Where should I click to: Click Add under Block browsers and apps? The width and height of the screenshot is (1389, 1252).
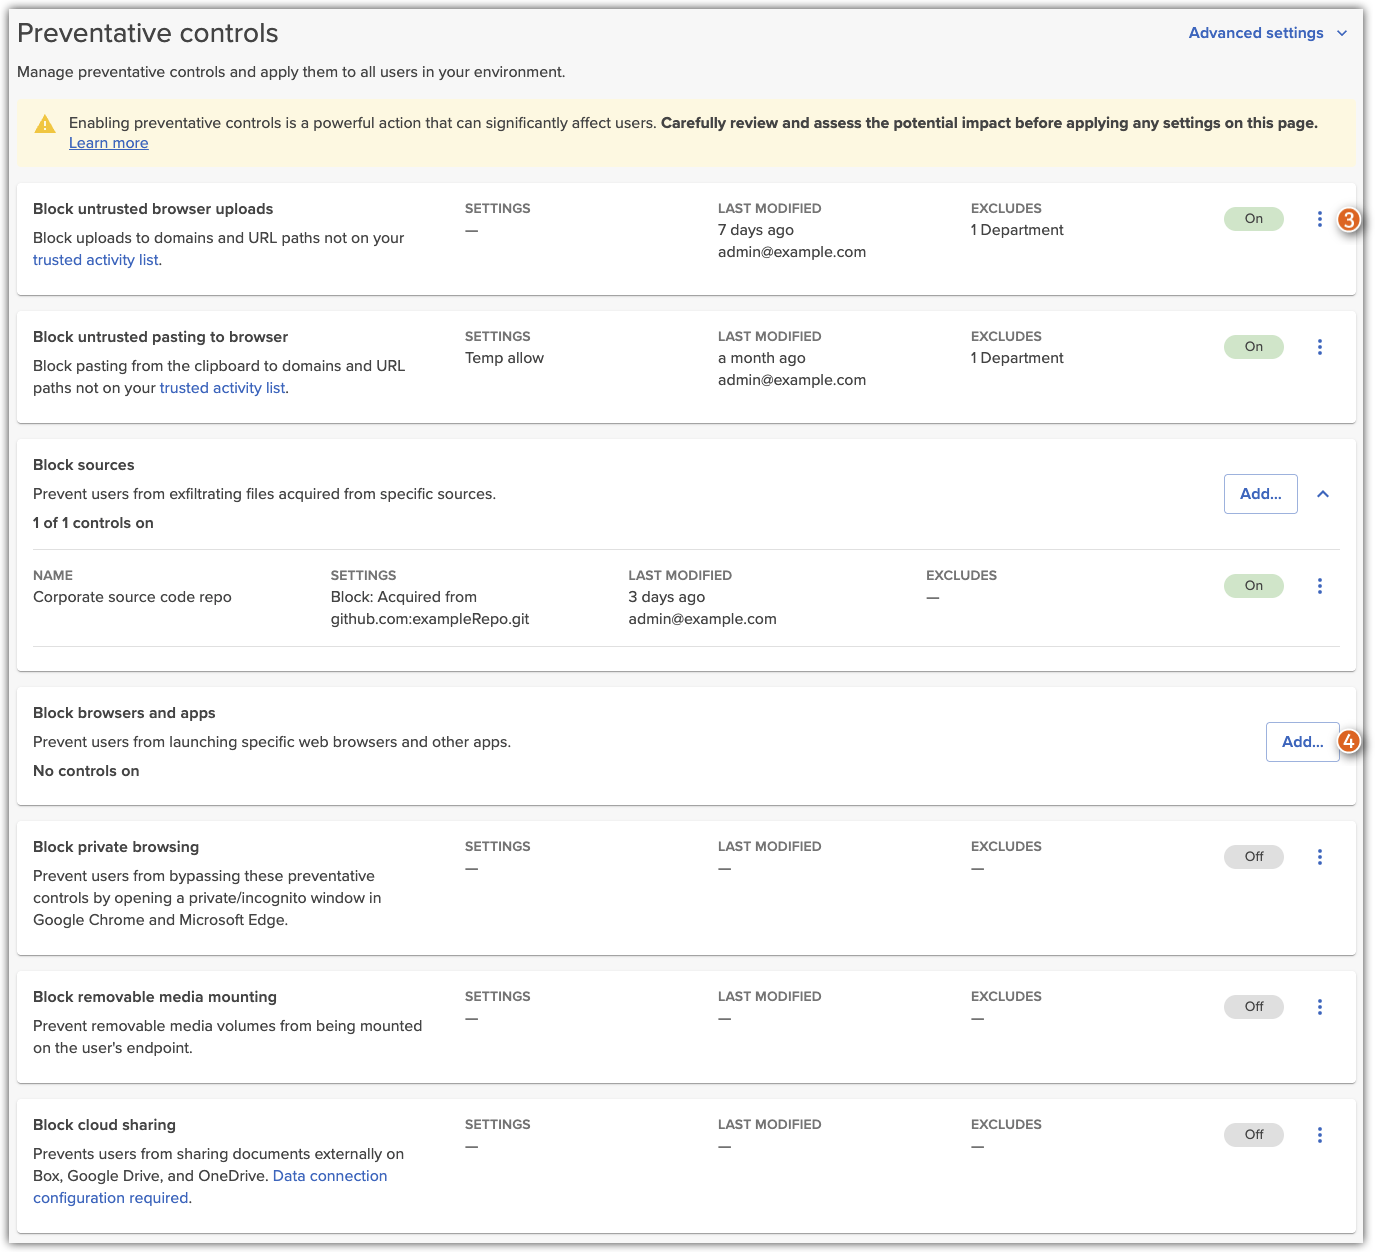1302,742
